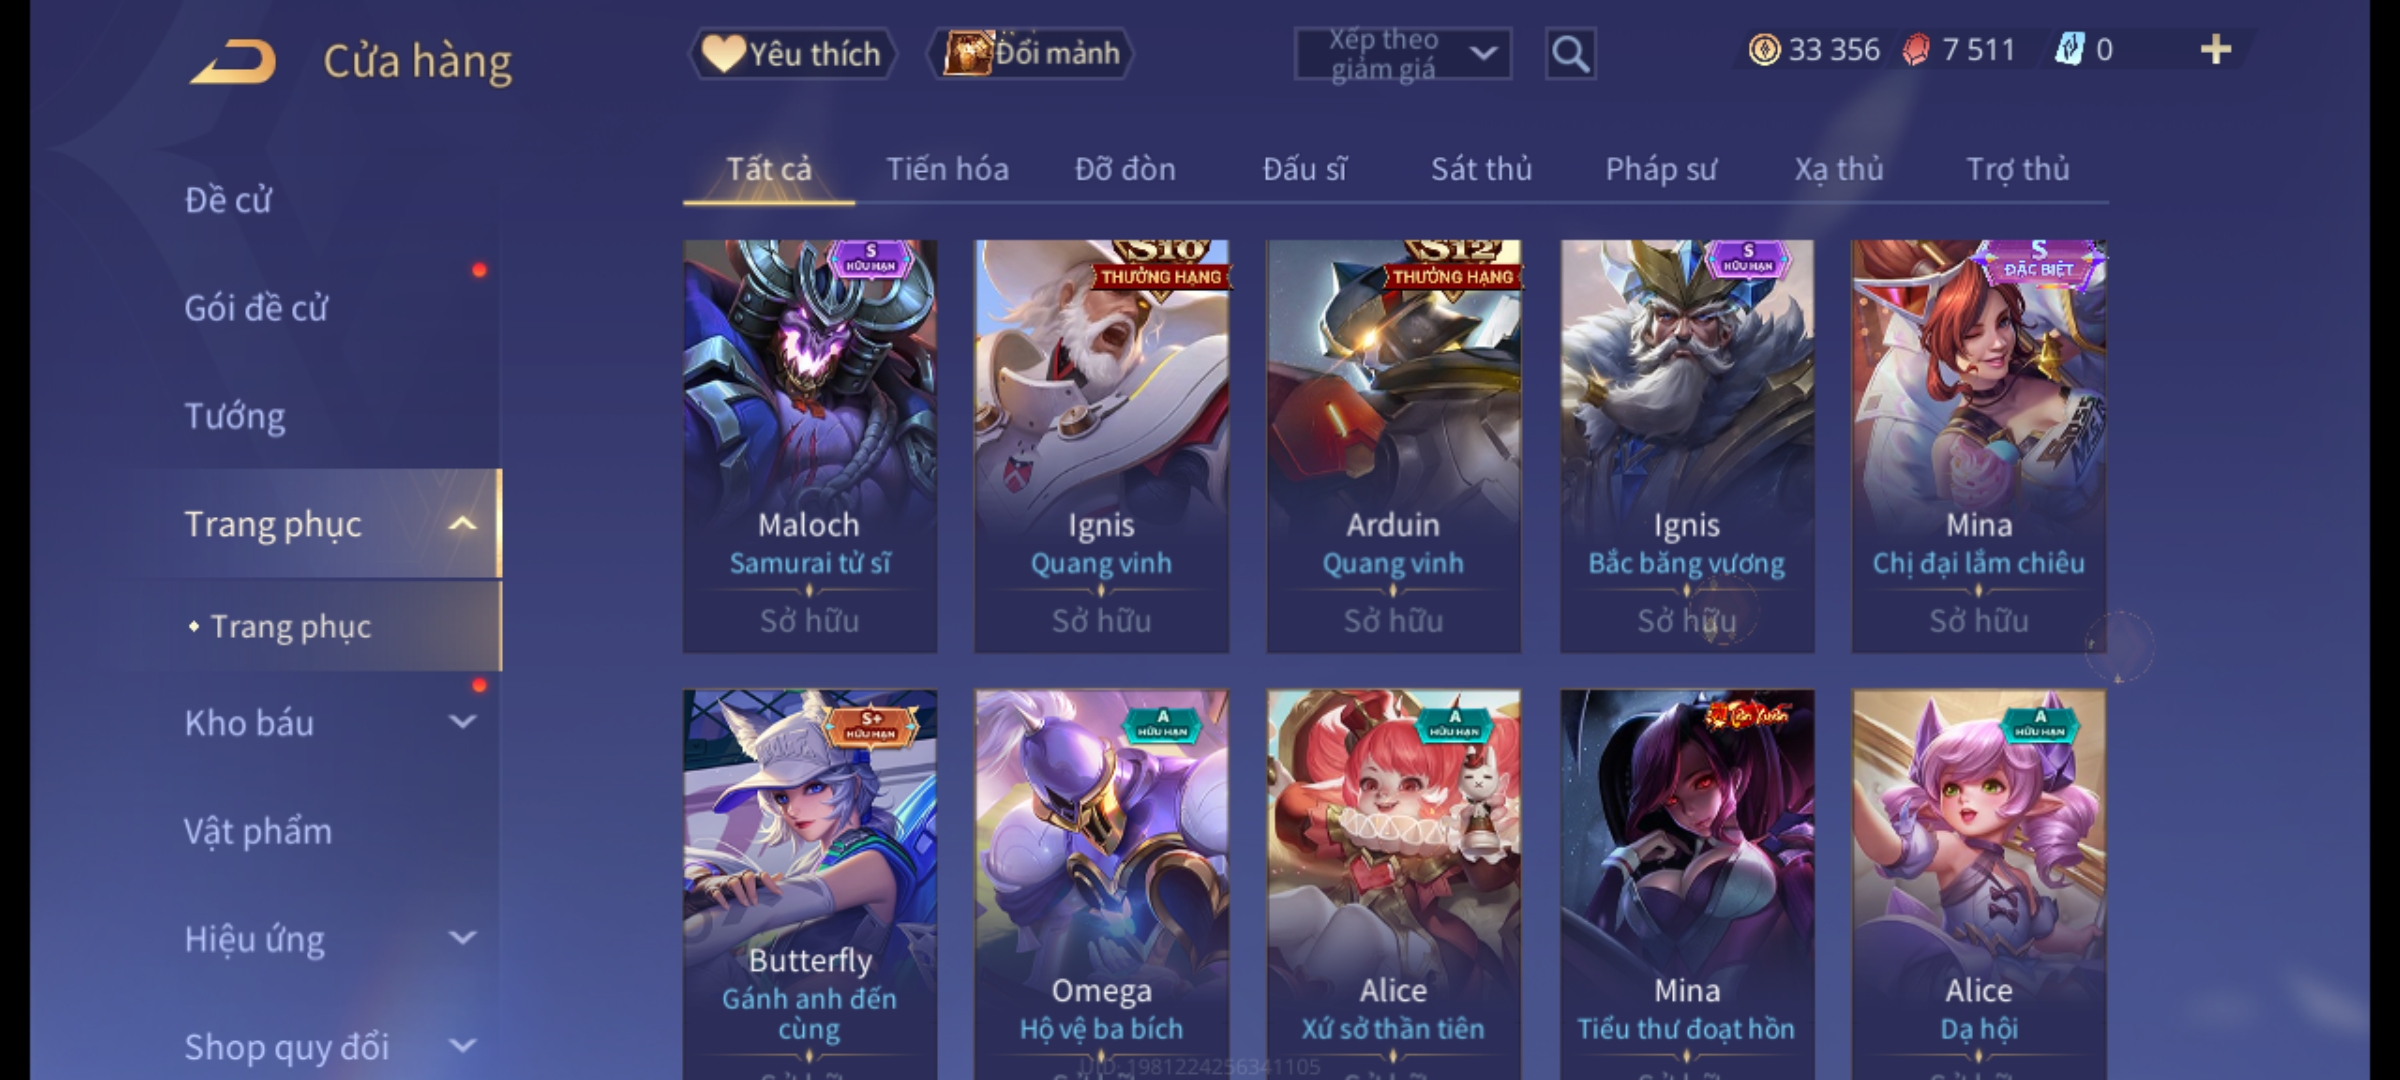This screenshot has height=1080, width=2400.
Task: Open Đổi mảnh chest exchange
Action: click(x=1031, y=54)
